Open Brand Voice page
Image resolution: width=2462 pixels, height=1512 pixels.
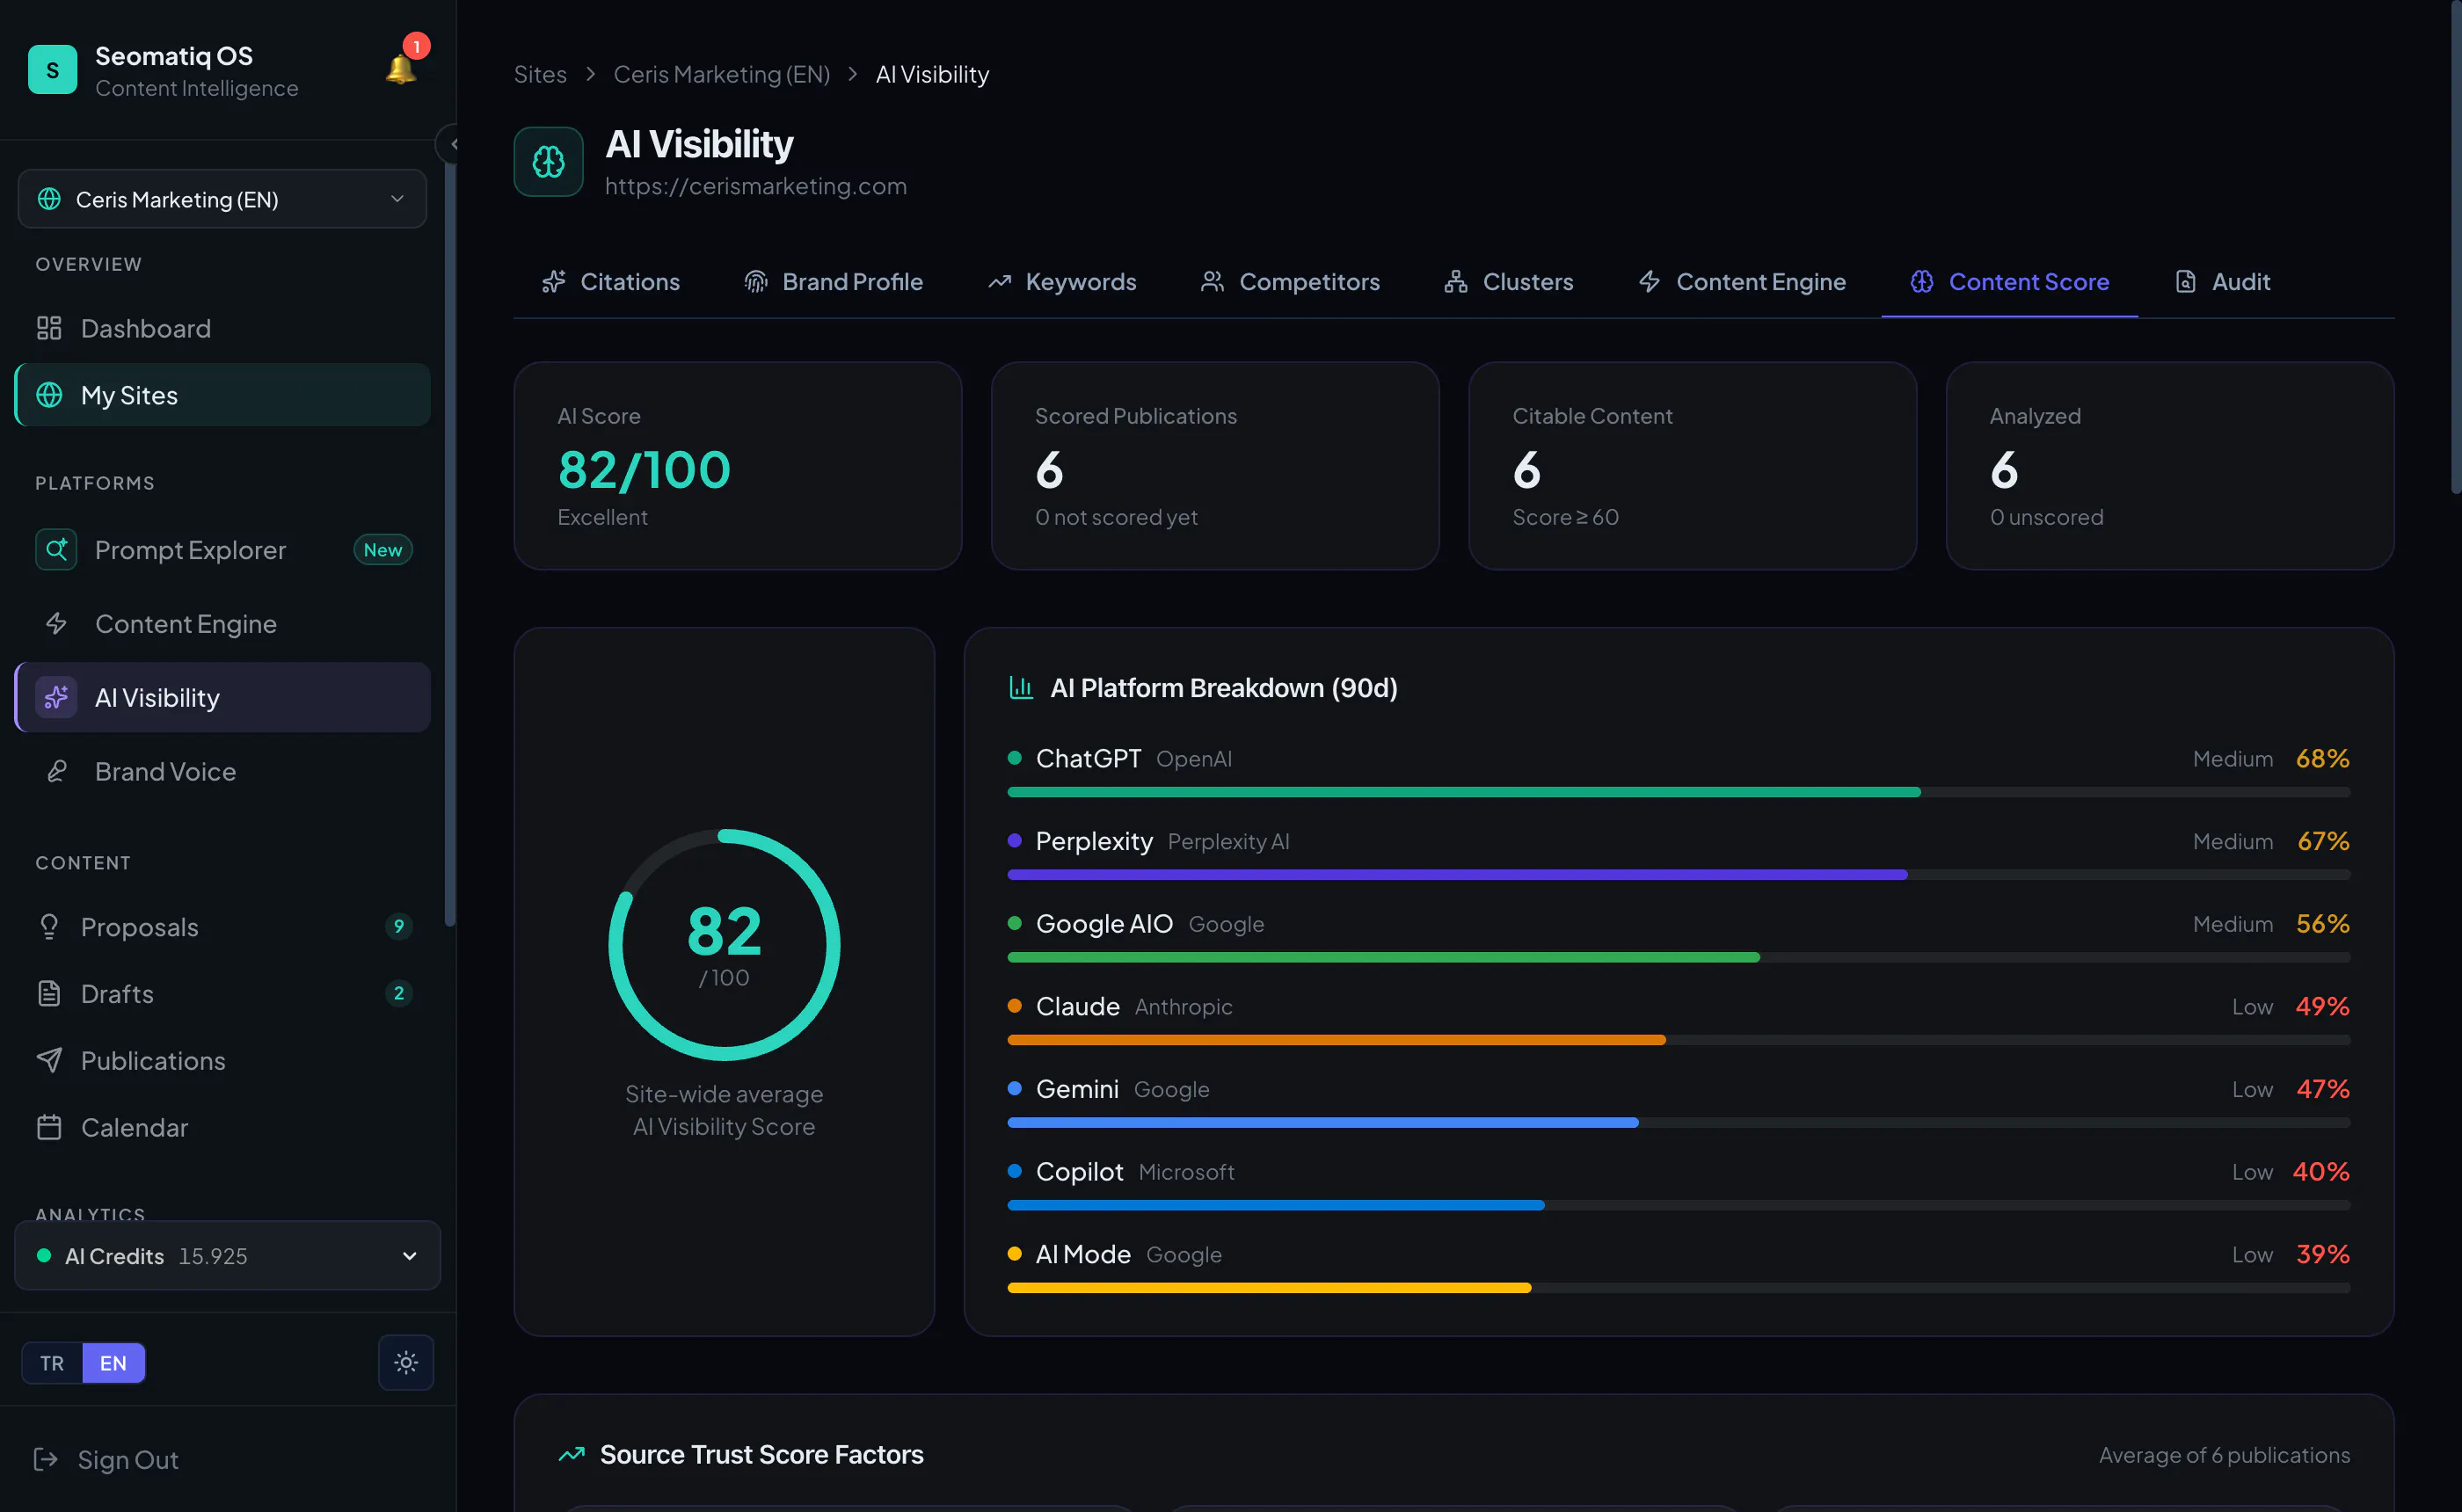tap(222, 771)
